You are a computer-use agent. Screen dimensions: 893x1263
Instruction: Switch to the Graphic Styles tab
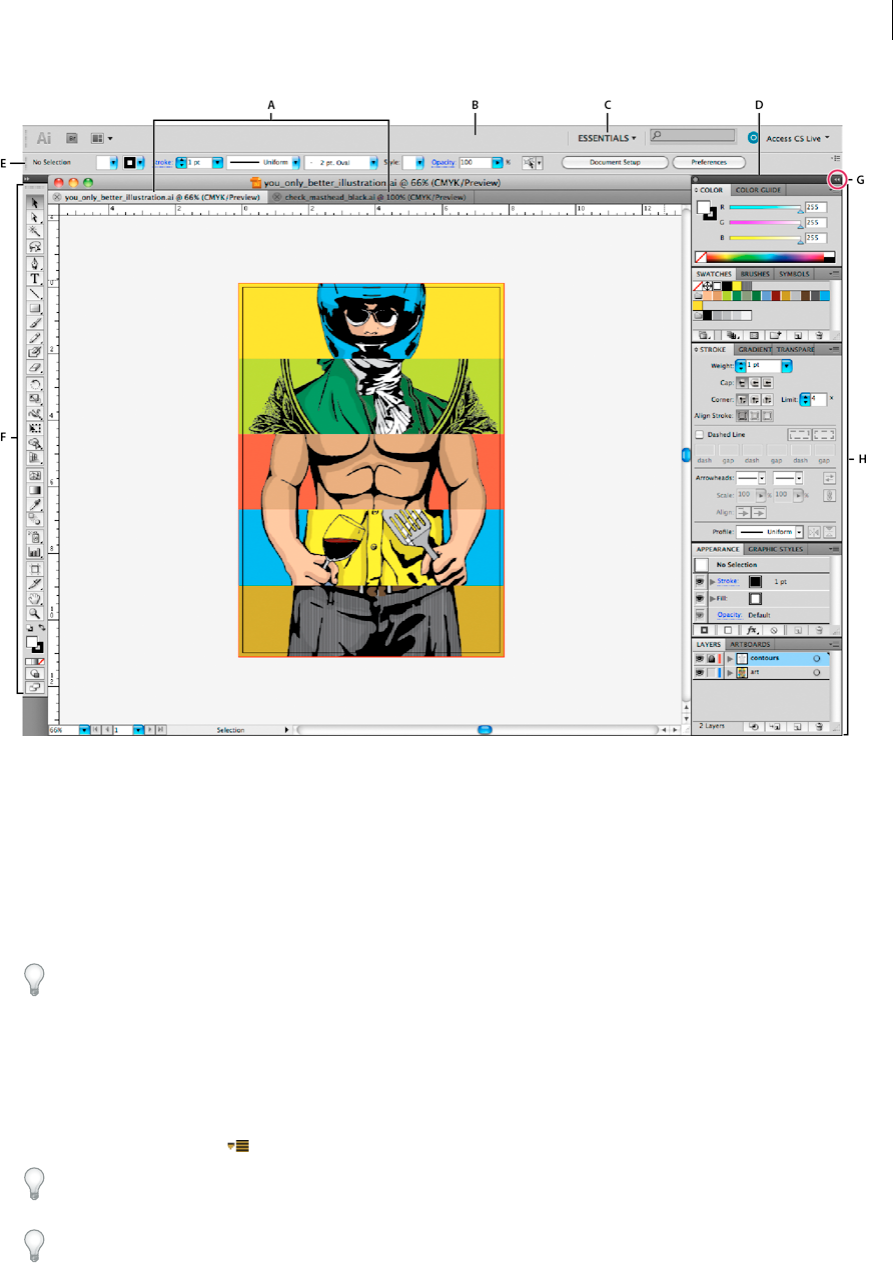[x=776, y=549]
